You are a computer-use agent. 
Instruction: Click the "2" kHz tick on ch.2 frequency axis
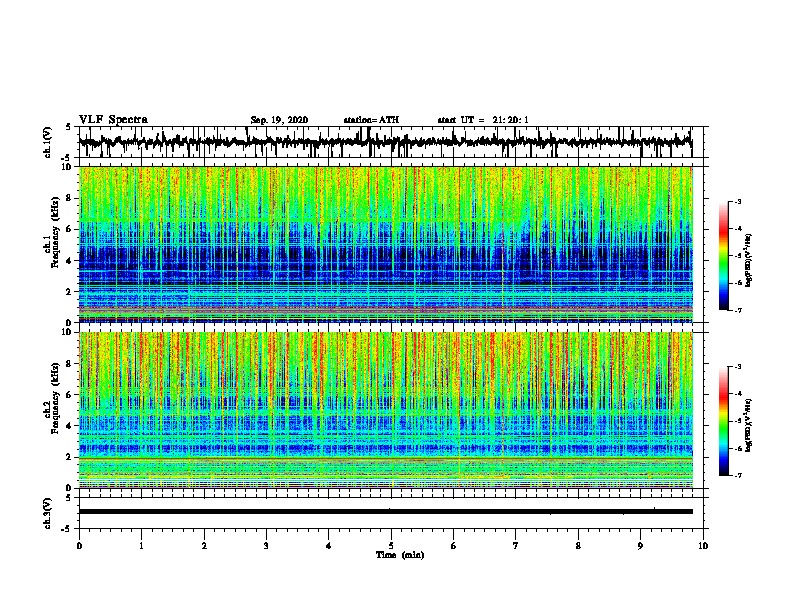click(x=70, y=457)
